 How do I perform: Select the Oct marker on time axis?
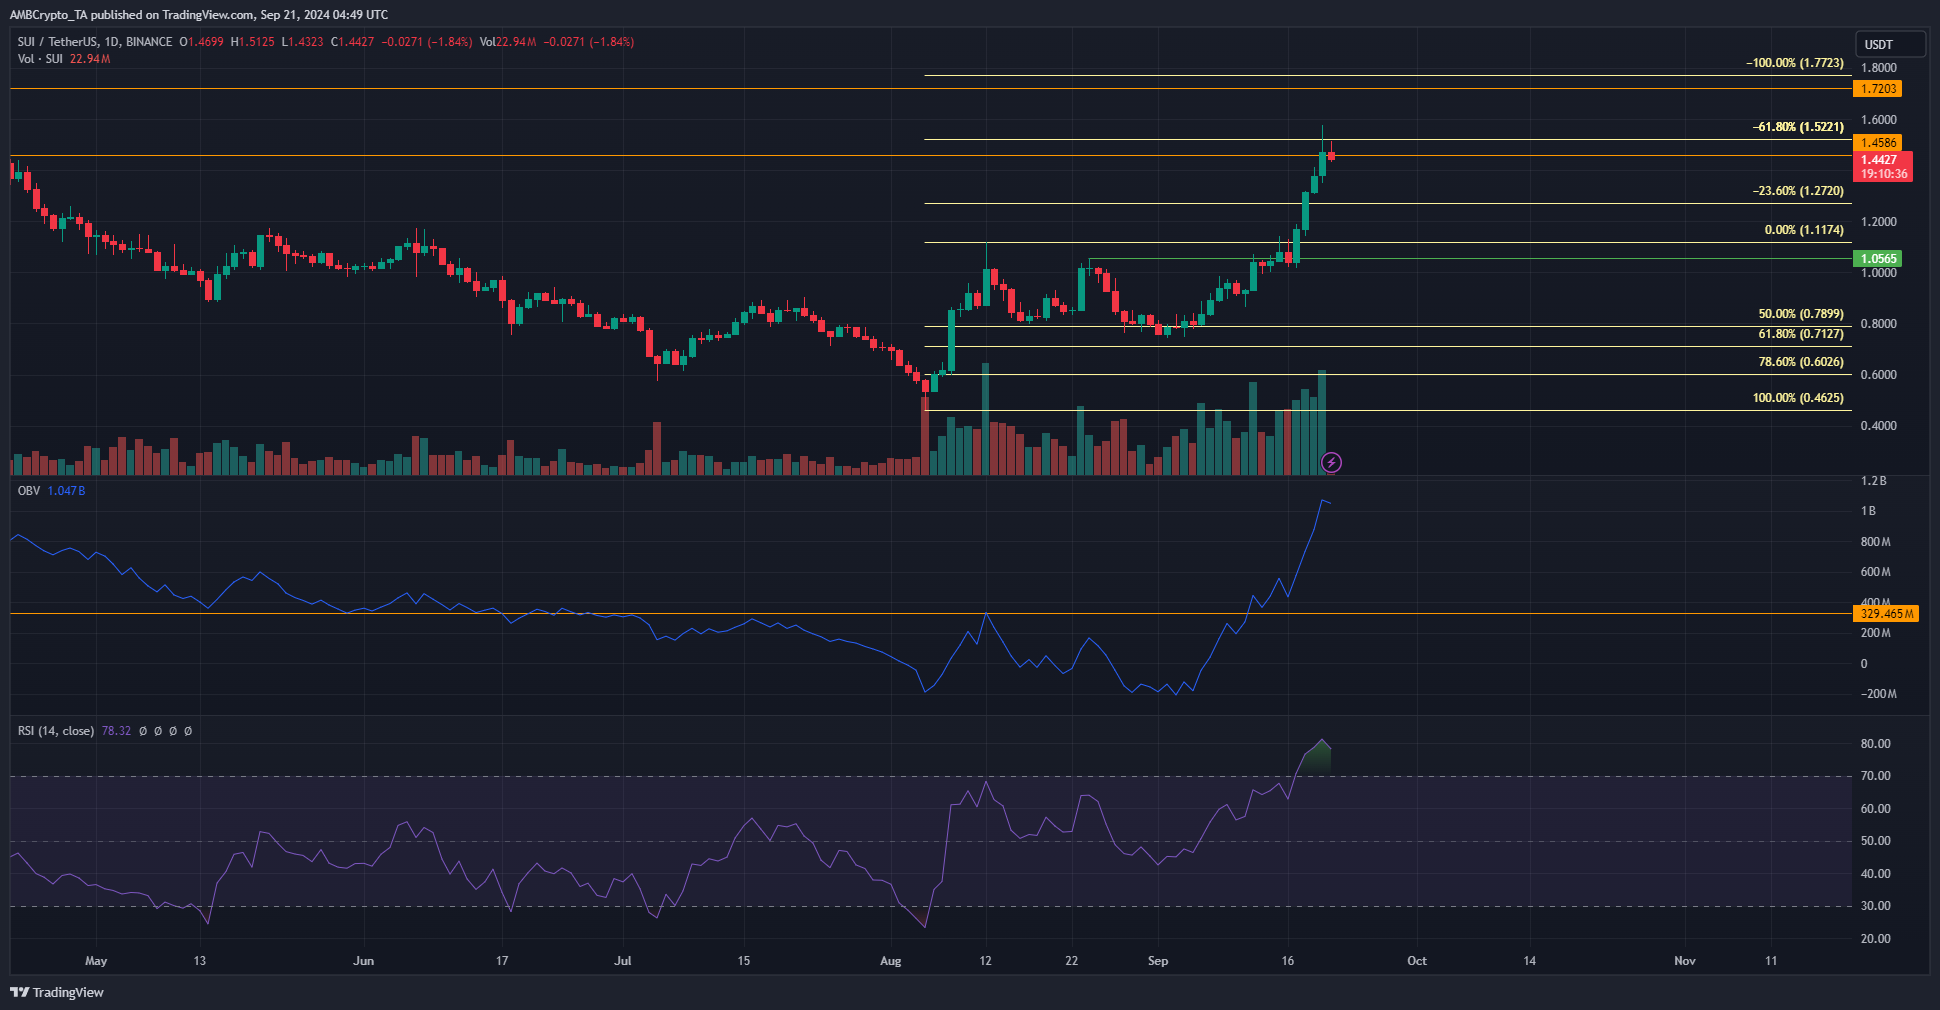tap(1416, 961)
